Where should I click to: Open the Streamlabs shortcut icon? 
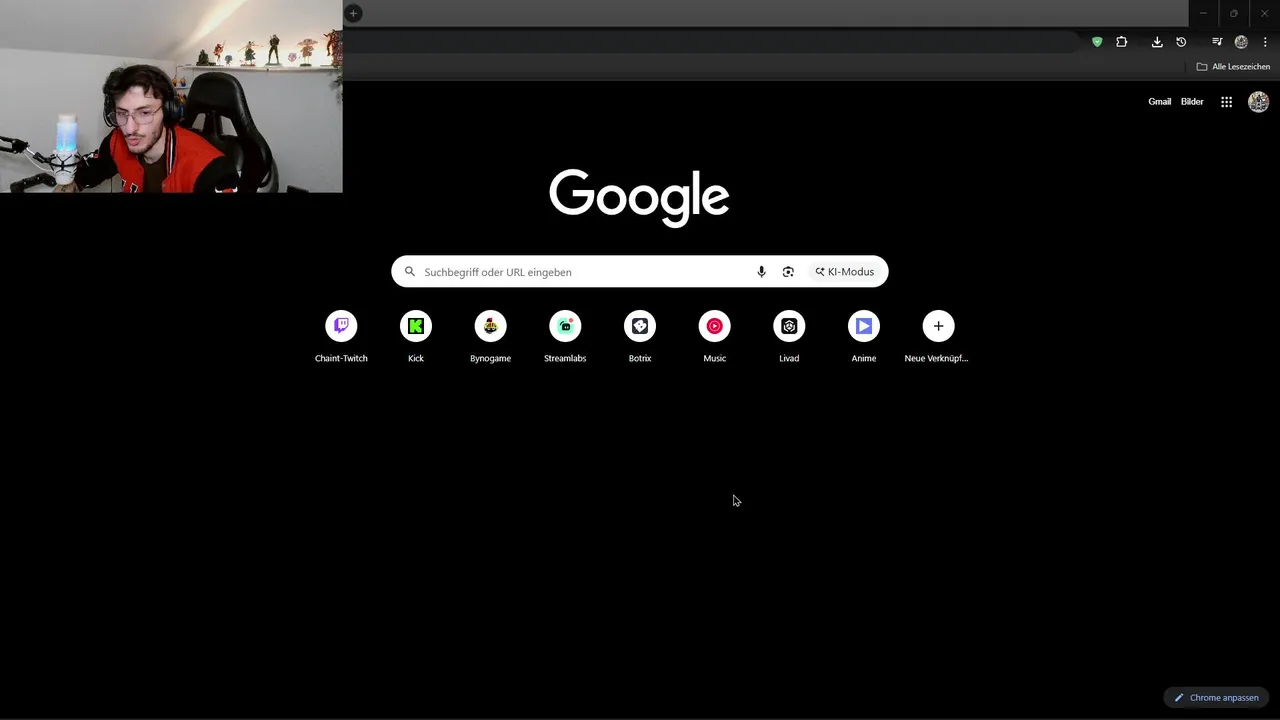(x=565, y=326)
